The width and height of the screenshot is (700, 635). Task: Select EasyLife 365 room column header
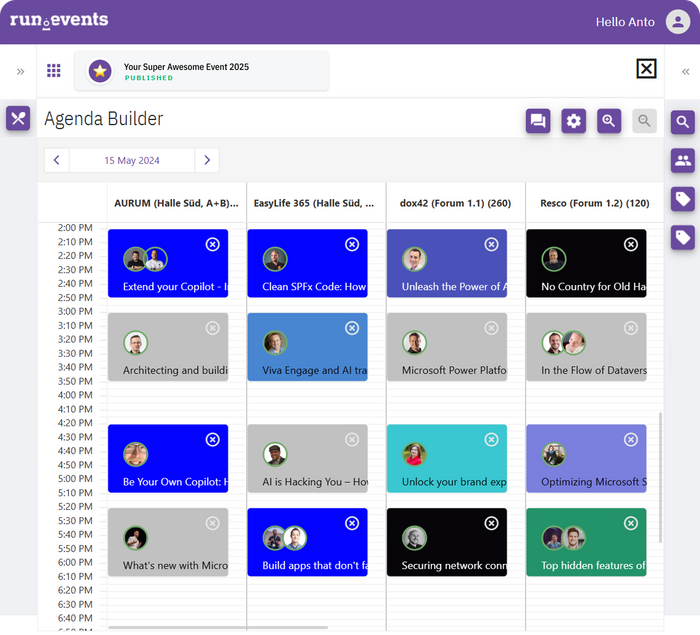point(316,203)
